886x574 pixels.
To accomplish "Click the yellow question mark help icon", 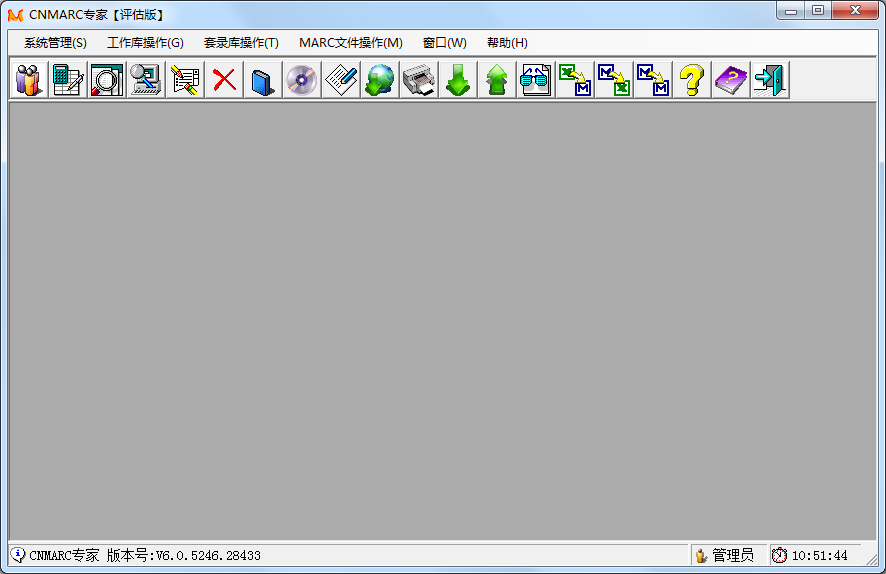I will point(691,80).
